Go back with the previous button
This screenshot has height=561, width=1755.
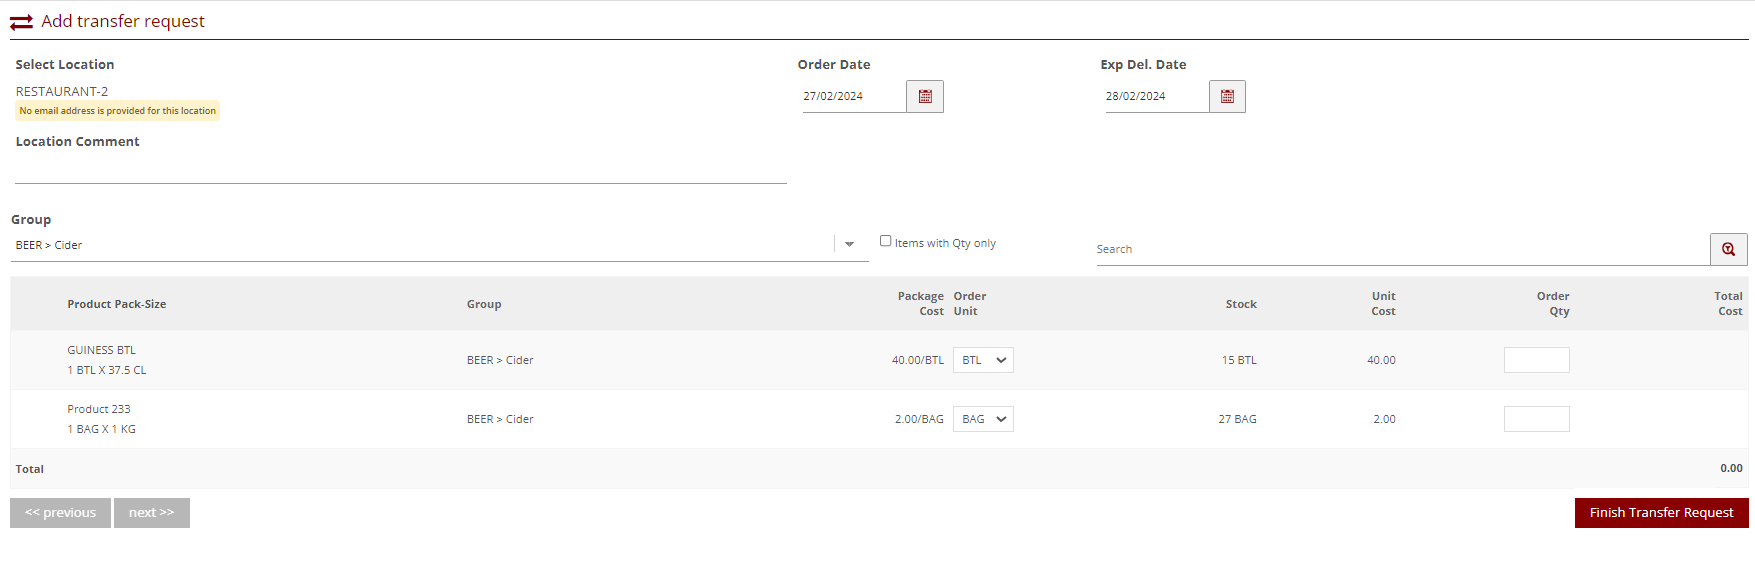click(60, 513)
